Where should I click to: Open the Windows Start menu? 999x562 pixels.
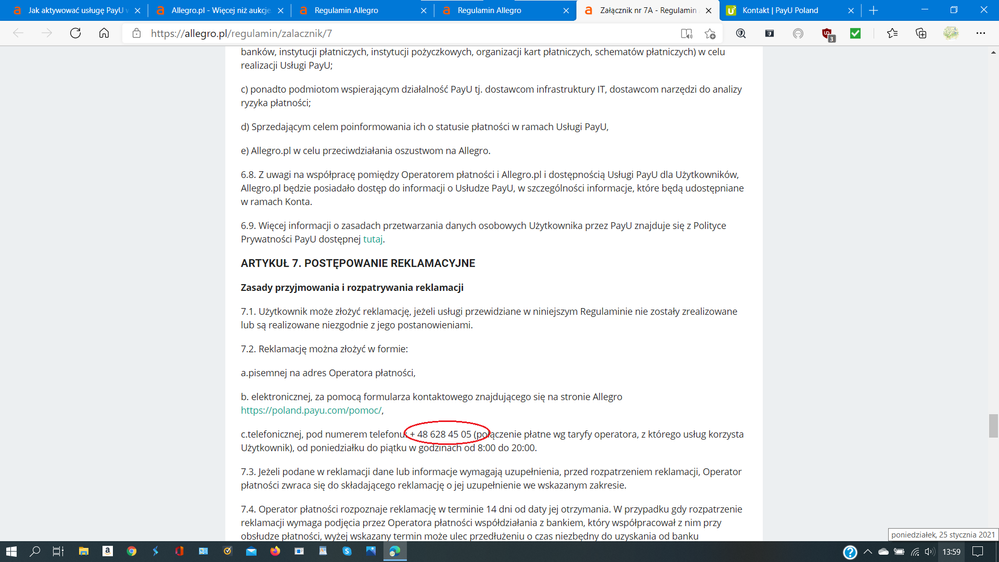point(11,551)
